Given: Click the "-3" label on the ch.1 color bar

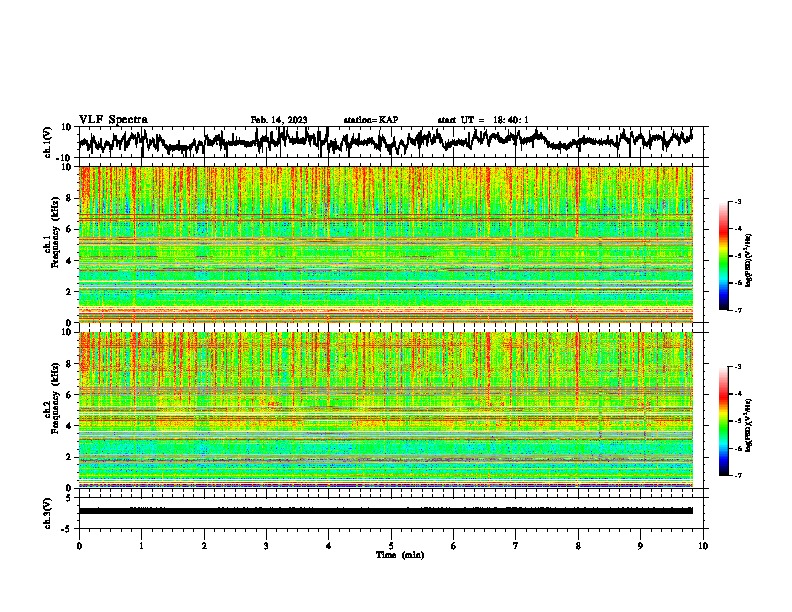Looking at the screenshot, I should pyautogui.click(x=738, y=201).
